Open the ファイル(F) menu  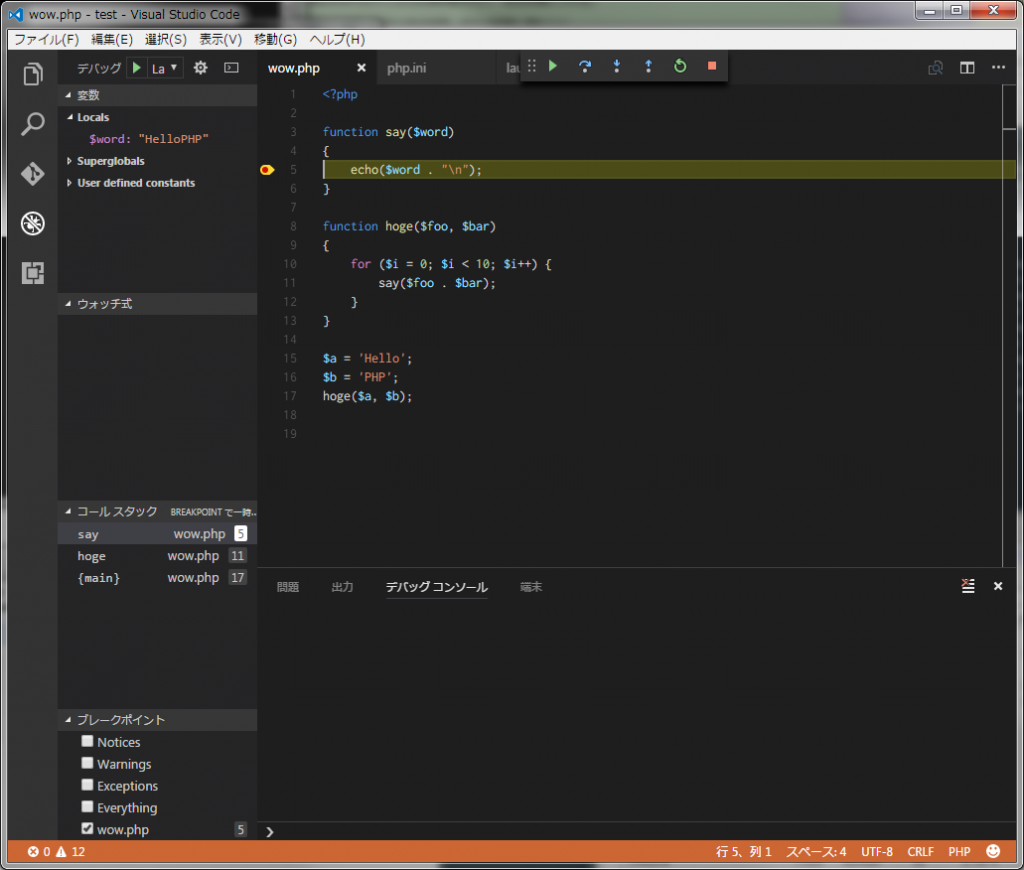pos(46,39)
